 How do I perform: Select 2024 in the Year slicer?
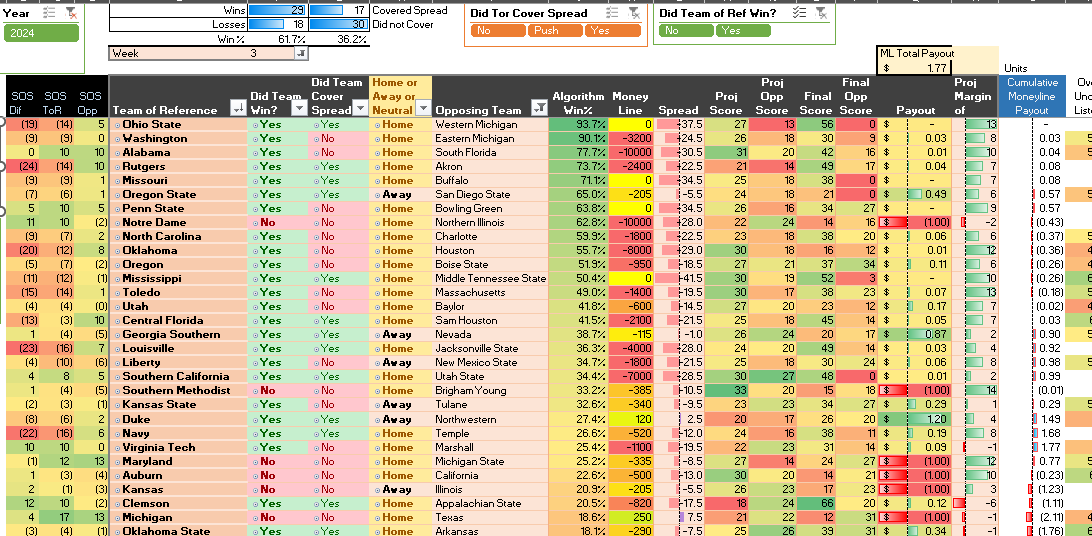click(41, 33)
